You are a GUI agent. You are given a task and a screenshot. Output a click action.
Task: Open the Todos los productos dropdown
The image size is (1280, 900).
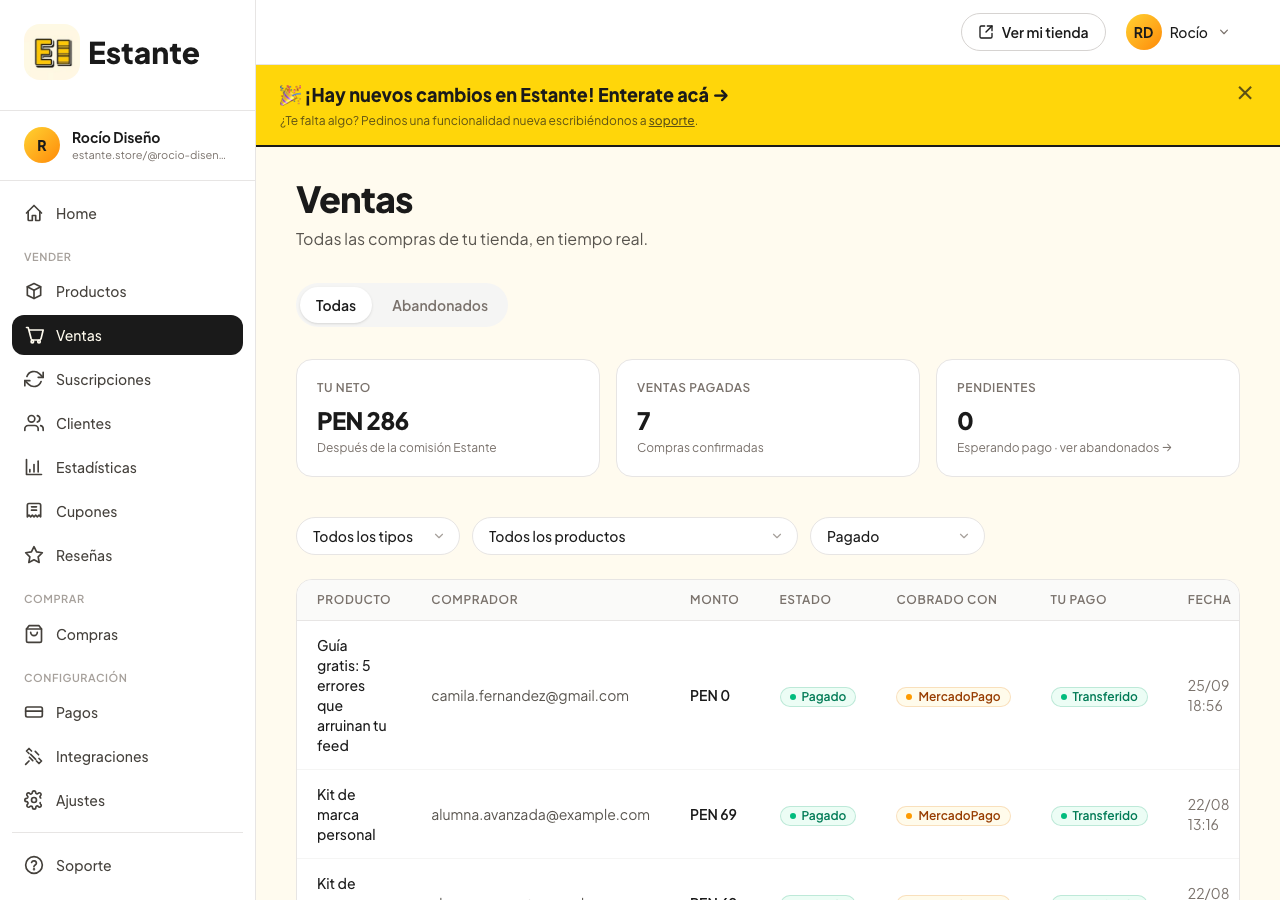click(635, 536)
